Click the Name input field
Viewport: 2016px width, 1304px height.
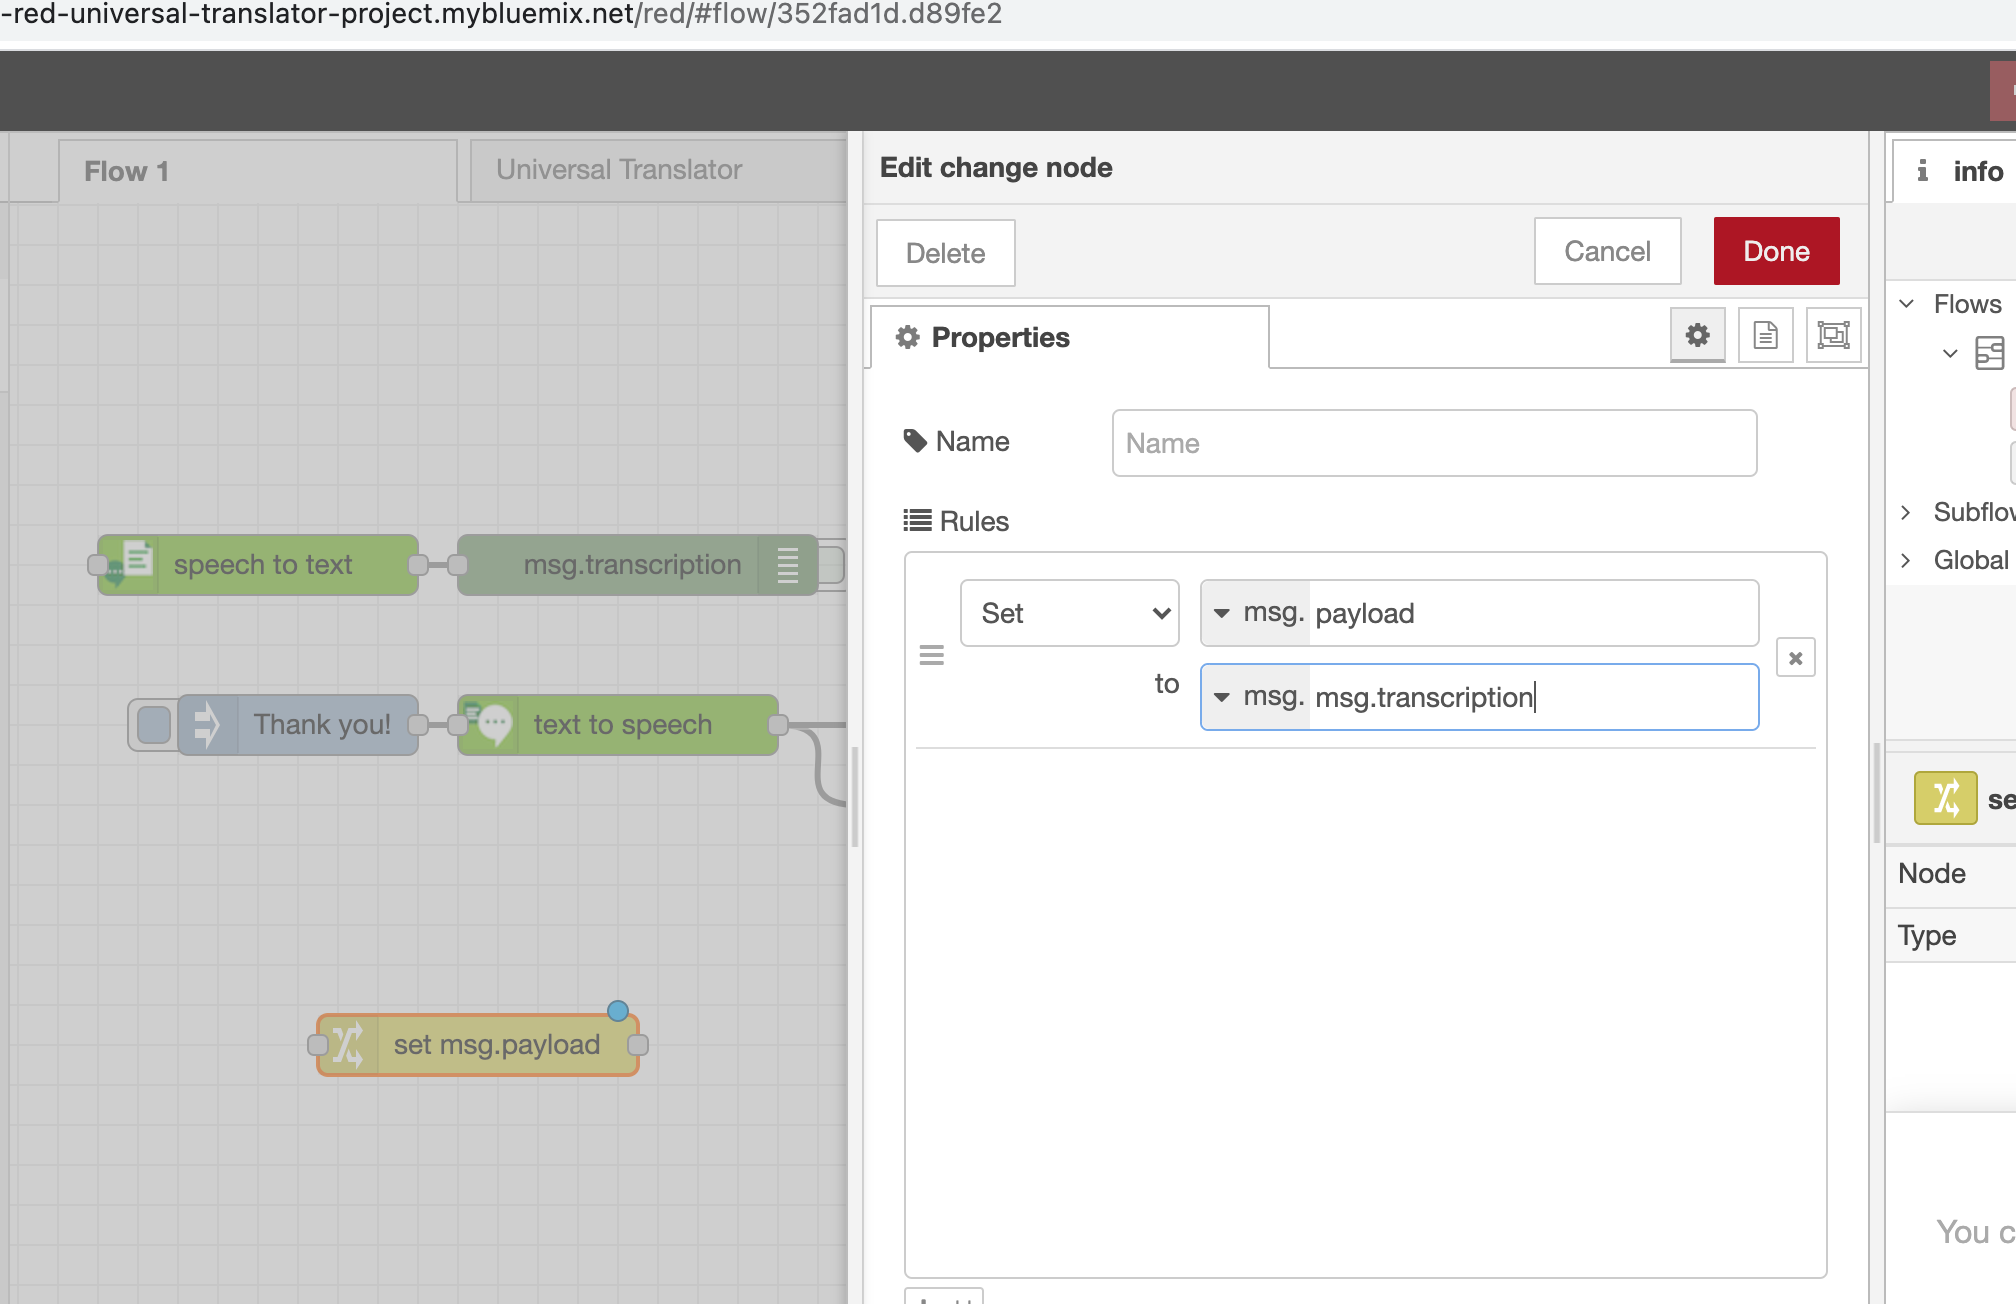point(1433,443)
